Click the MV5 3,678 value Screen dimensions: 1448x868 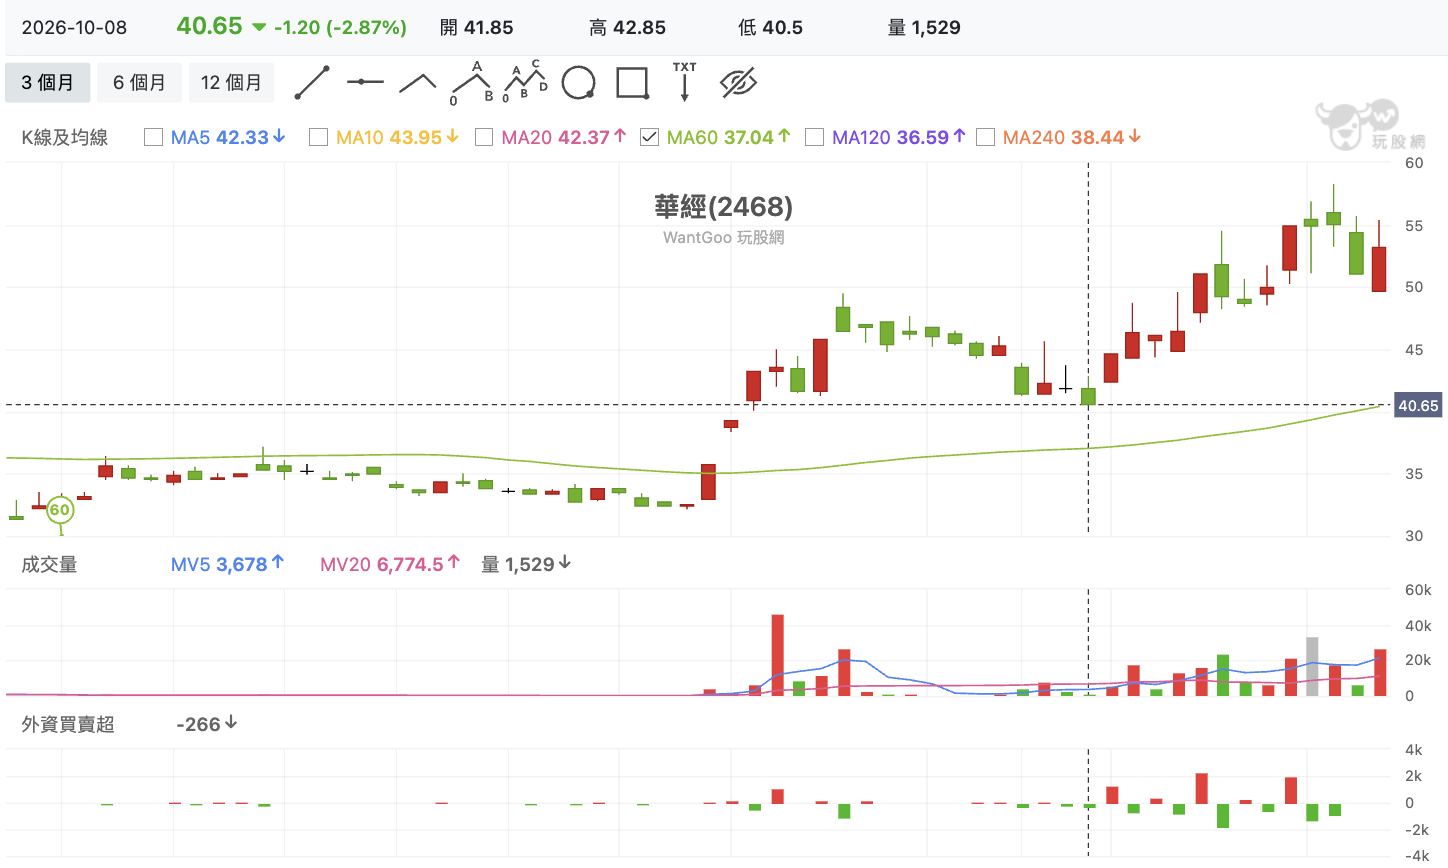click(227, 564)
